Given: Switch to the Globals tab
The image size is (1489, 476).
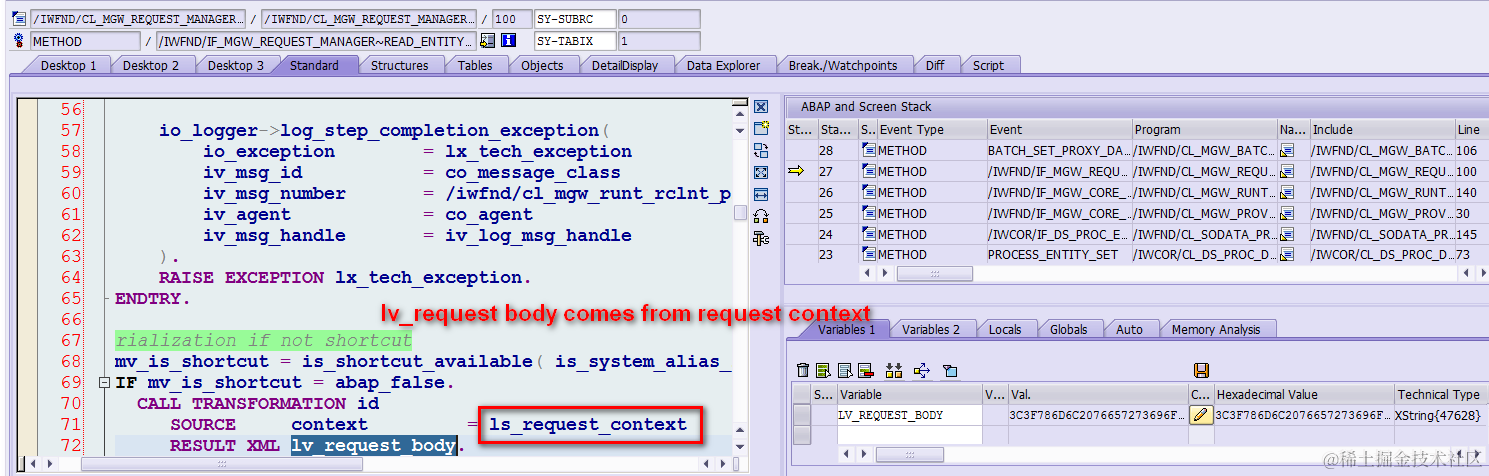Looking at the screenshot, I should click(1069, 329).
